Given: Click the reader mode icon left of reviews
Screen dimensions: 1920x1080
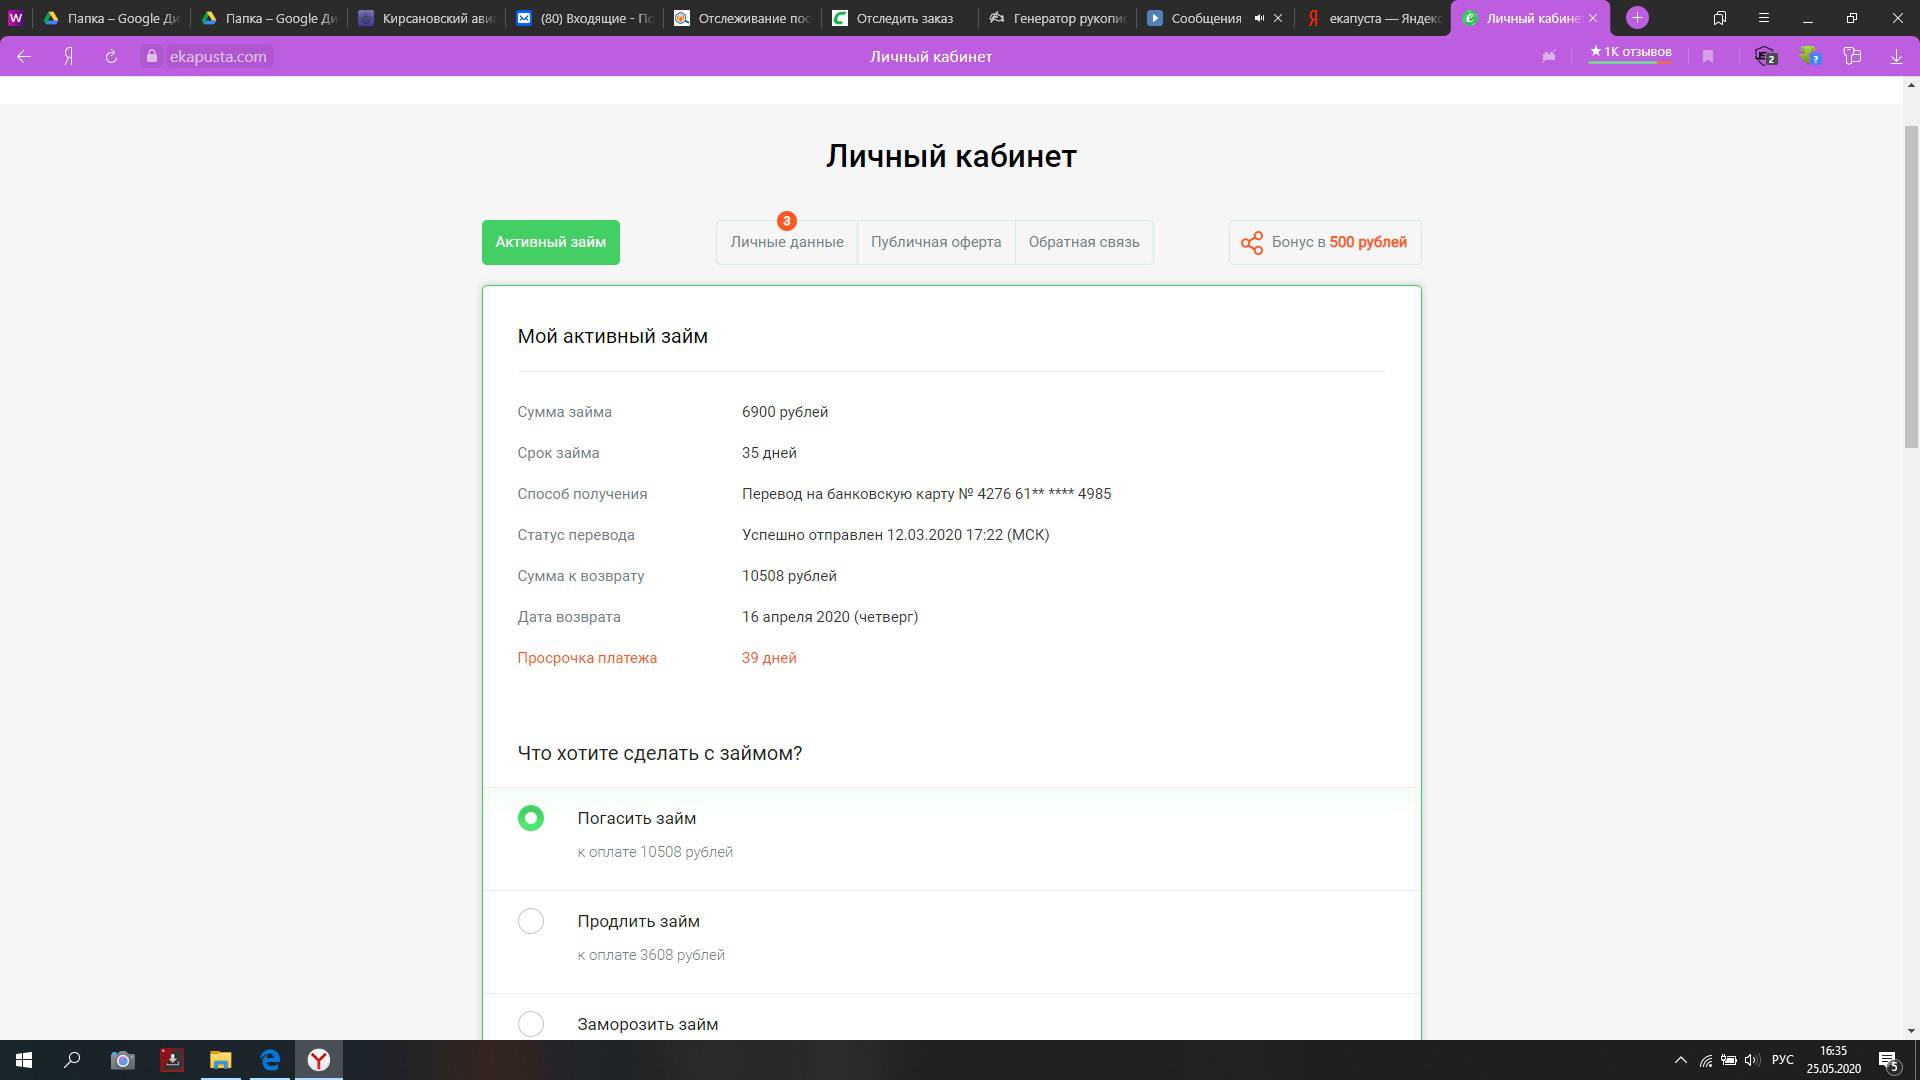Looking at the screenshot, I should (1549, 57).
